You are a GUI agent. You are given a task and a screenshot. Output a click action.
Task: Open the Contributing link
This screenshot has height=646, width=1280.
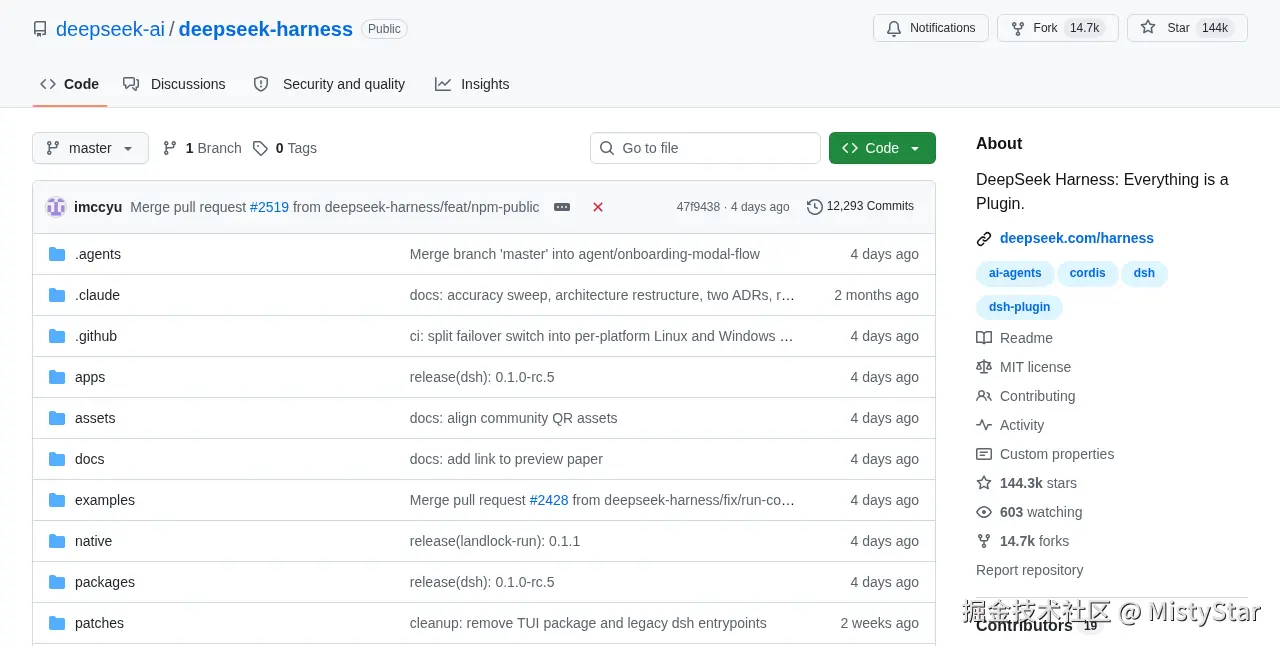click(1037, 396)
